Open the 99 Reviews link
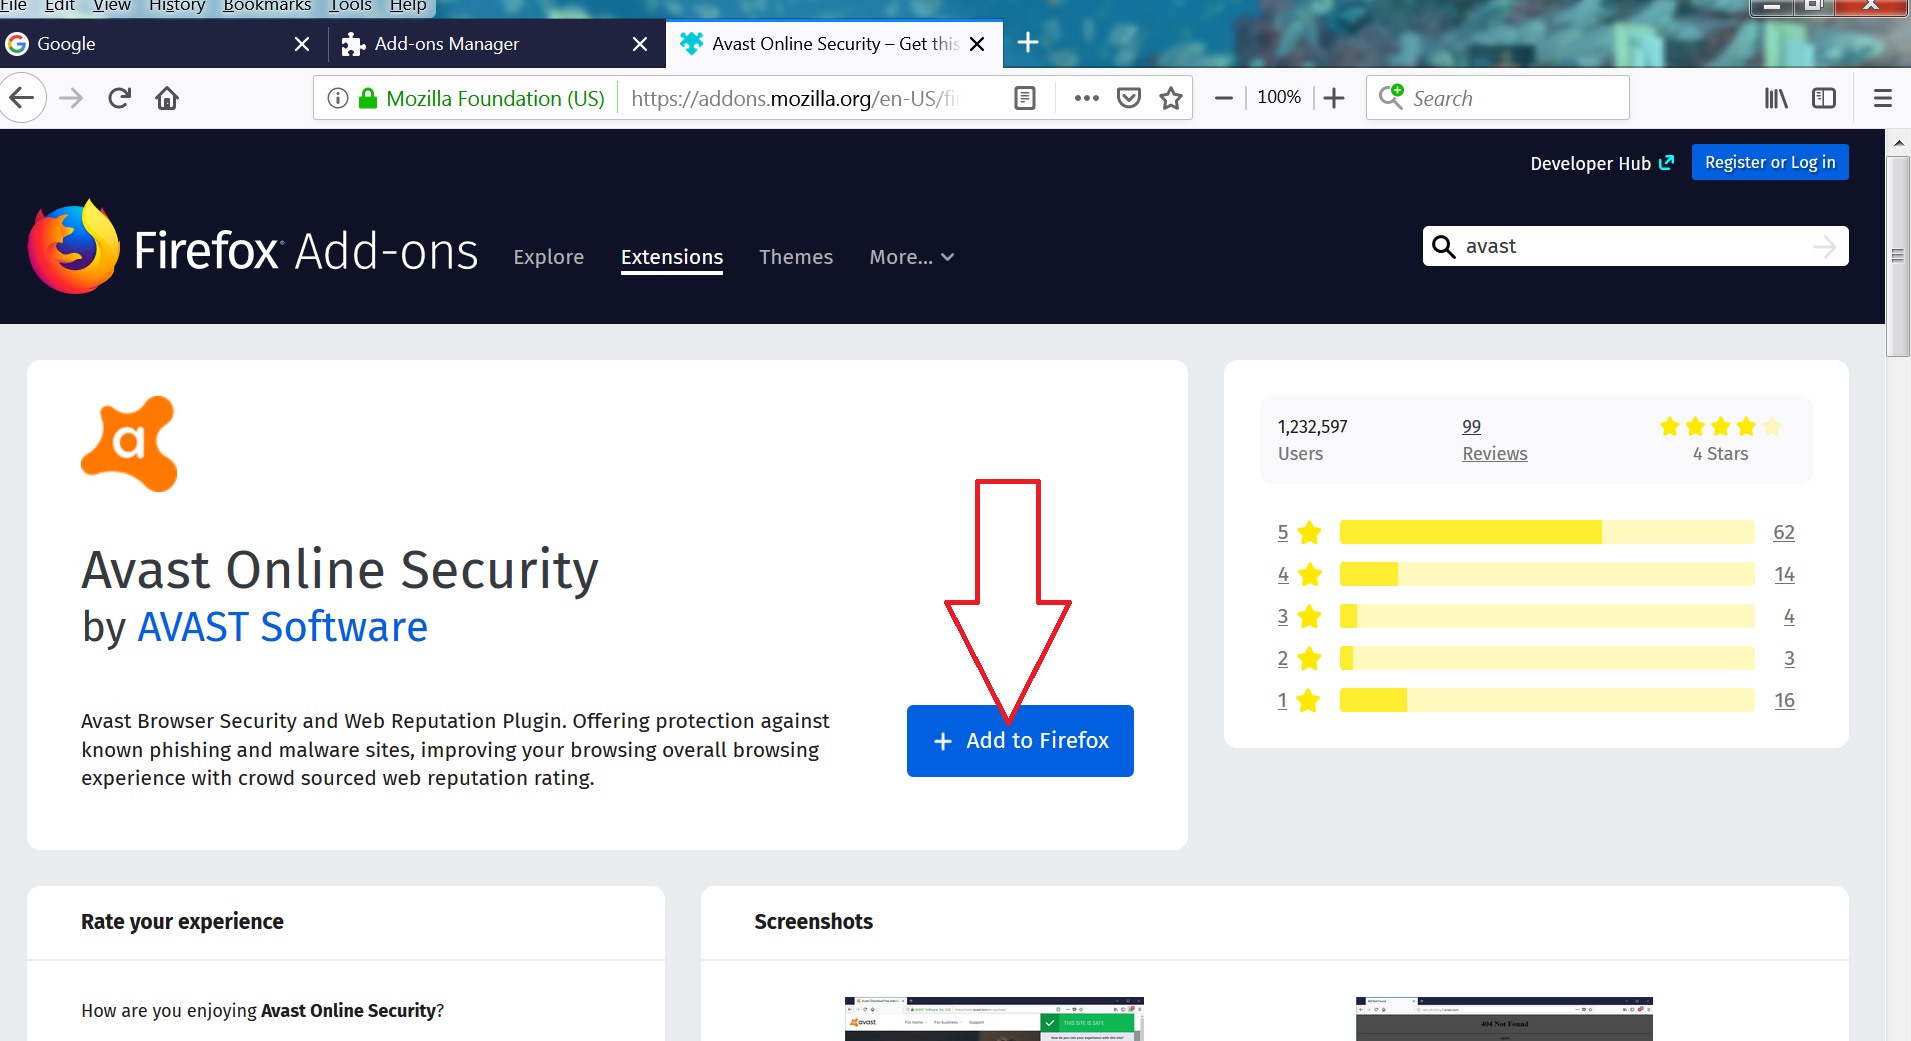1911x1041 pixels. point(1494,440)
